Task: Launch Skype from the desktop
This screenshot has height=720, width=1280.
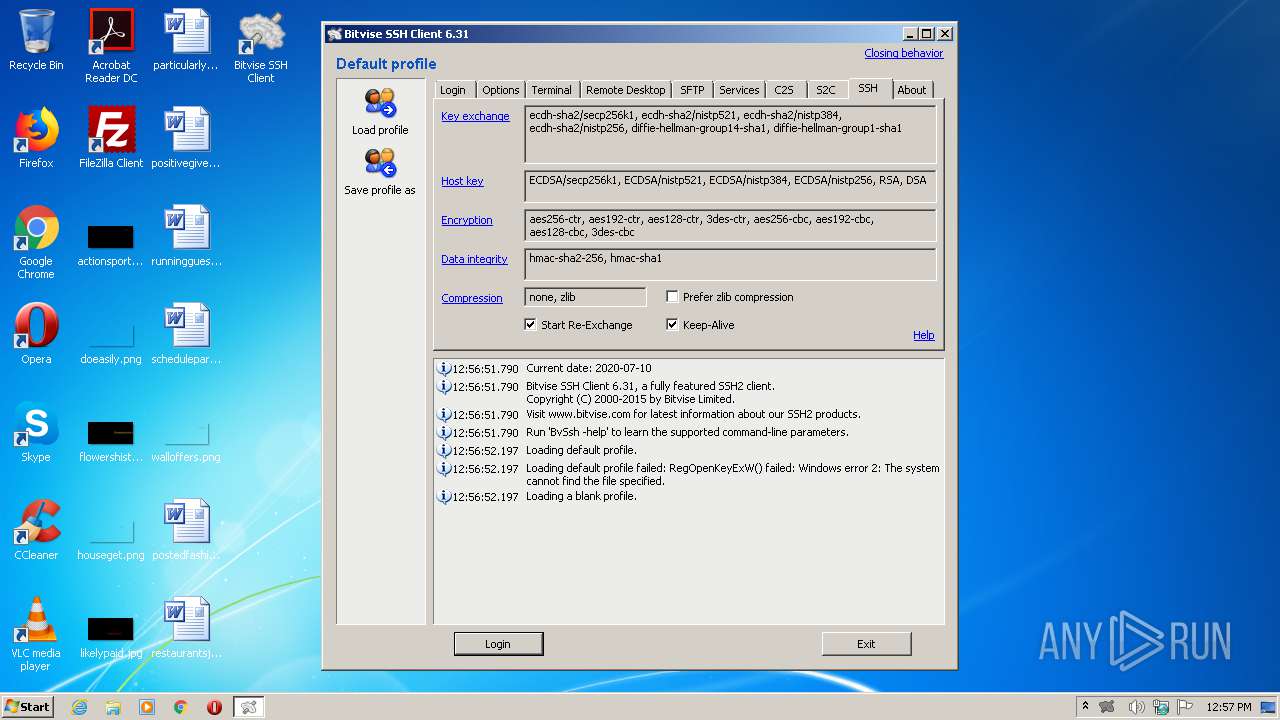Action: coord(36,432)
